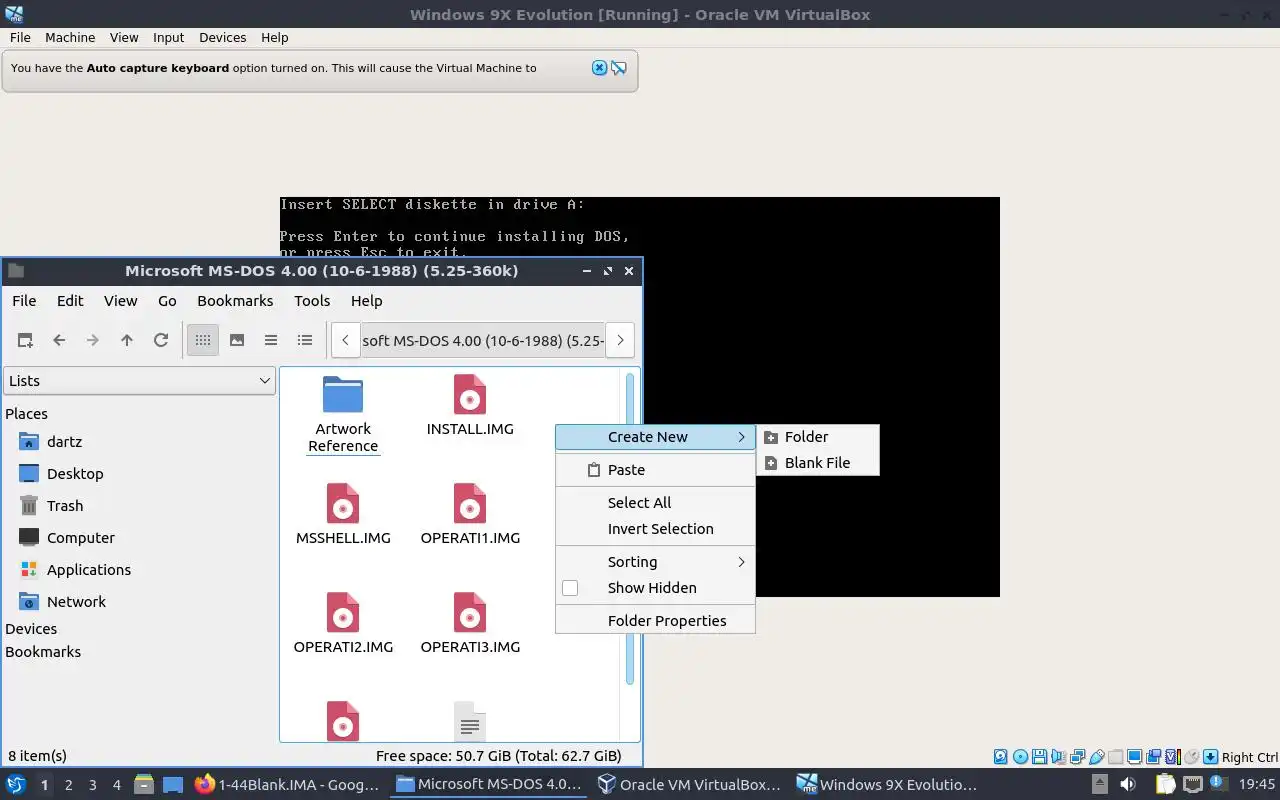The image size is (1280, 800).
Task: Choose Folder in Create New submenu
Action: click(818, 437)
